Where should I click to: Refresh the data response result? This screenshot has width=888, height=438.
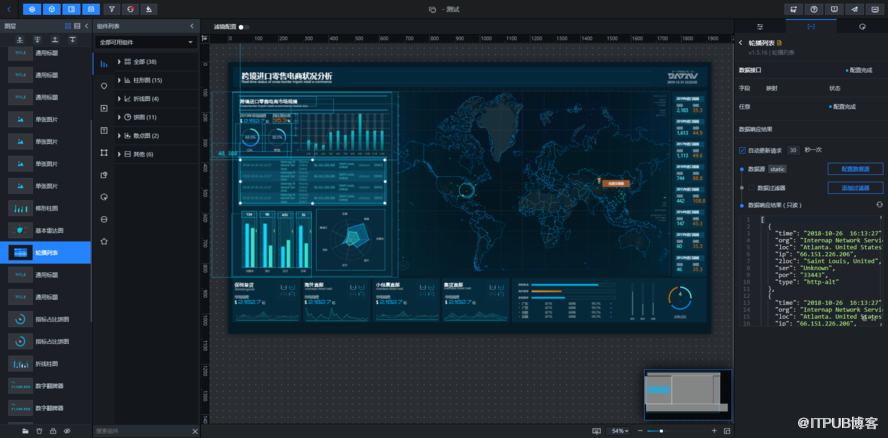tap(878, 203)
